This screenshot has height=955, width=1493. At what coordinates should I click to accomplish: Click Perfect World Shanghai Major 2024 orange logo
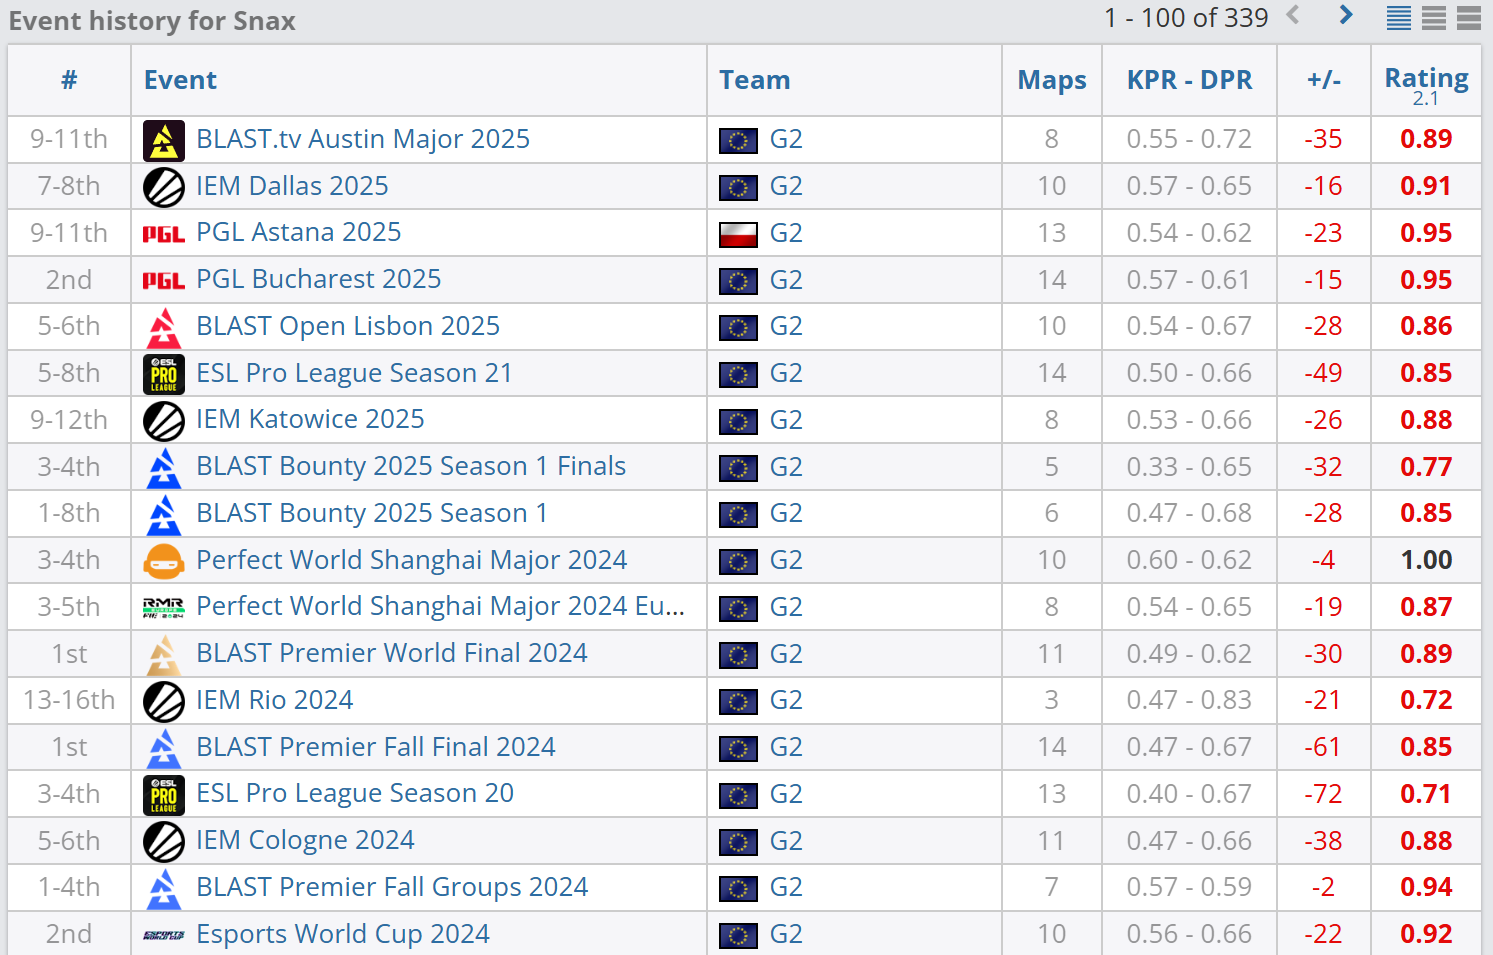tap(164, 561)
